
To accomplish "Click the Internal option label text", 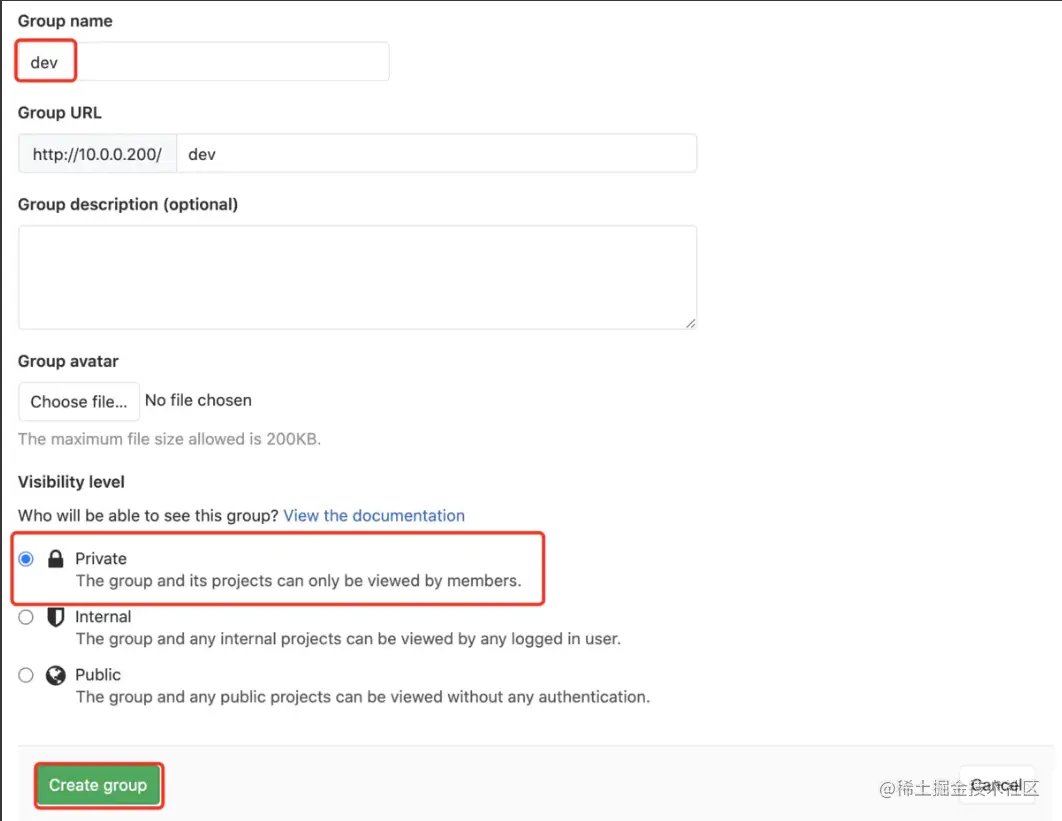I will tap(103, 617).
